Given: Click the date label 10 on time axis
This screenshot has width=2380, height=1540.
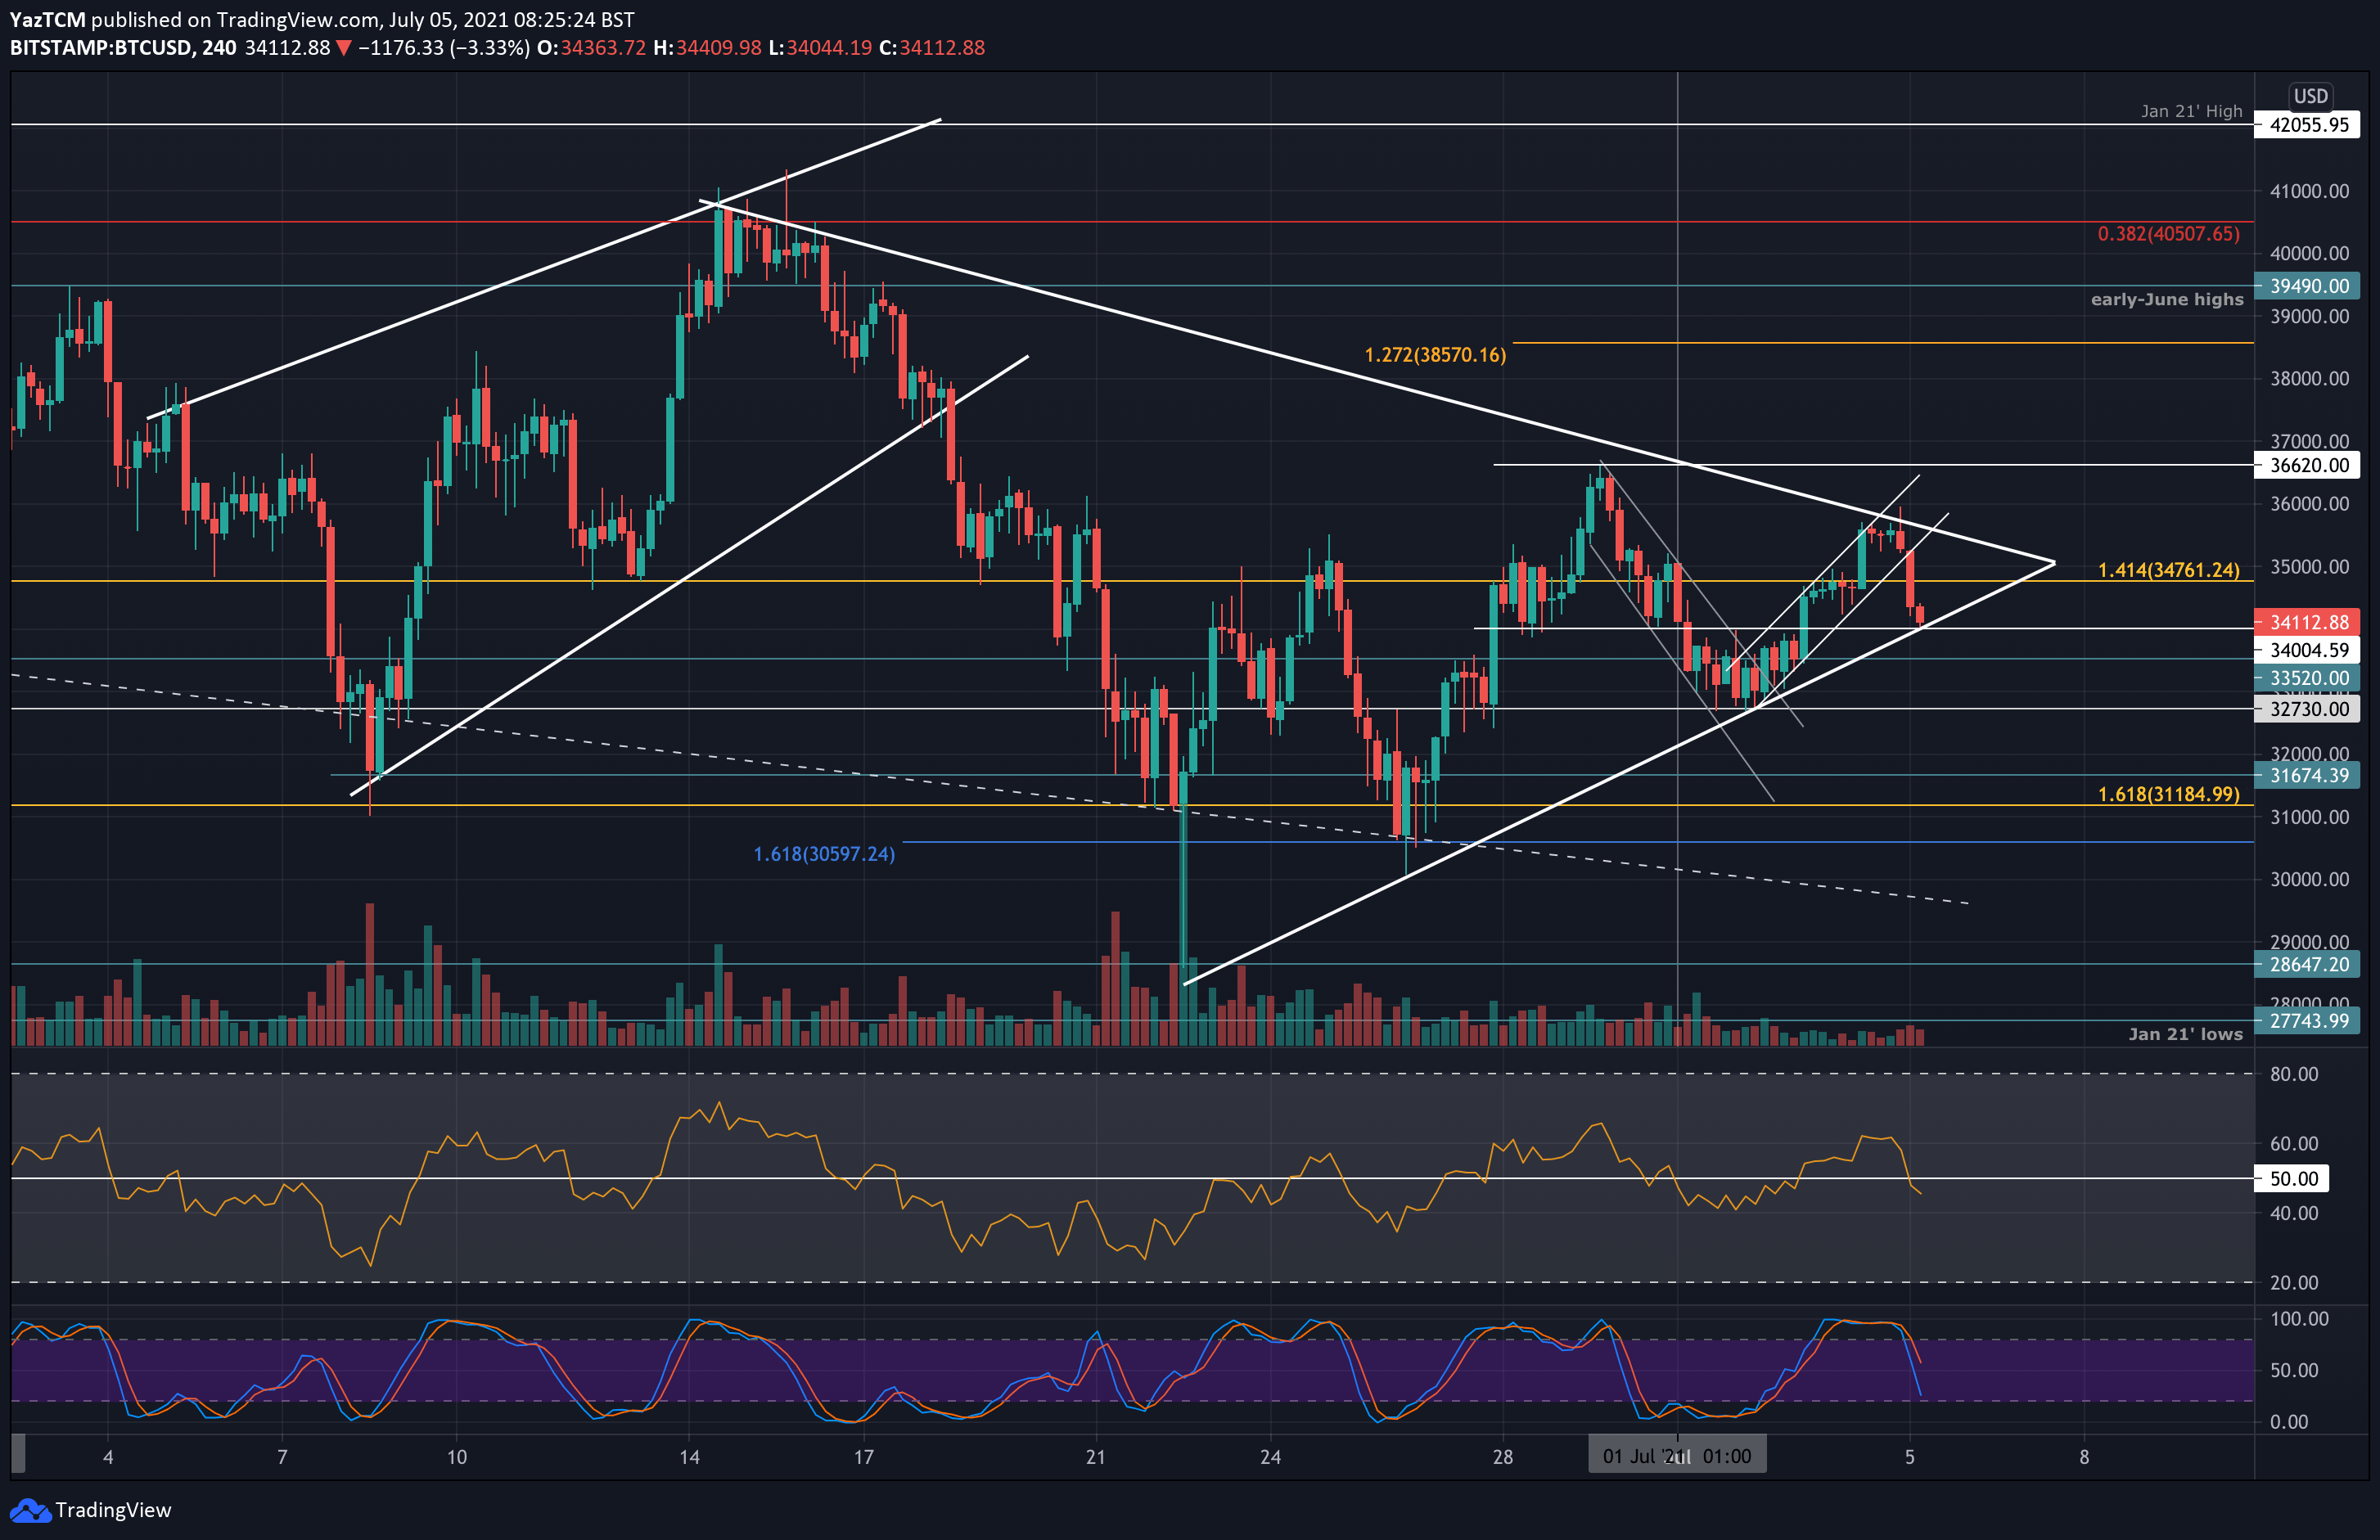Looking at the screenshot, I should coord(457,1457).
